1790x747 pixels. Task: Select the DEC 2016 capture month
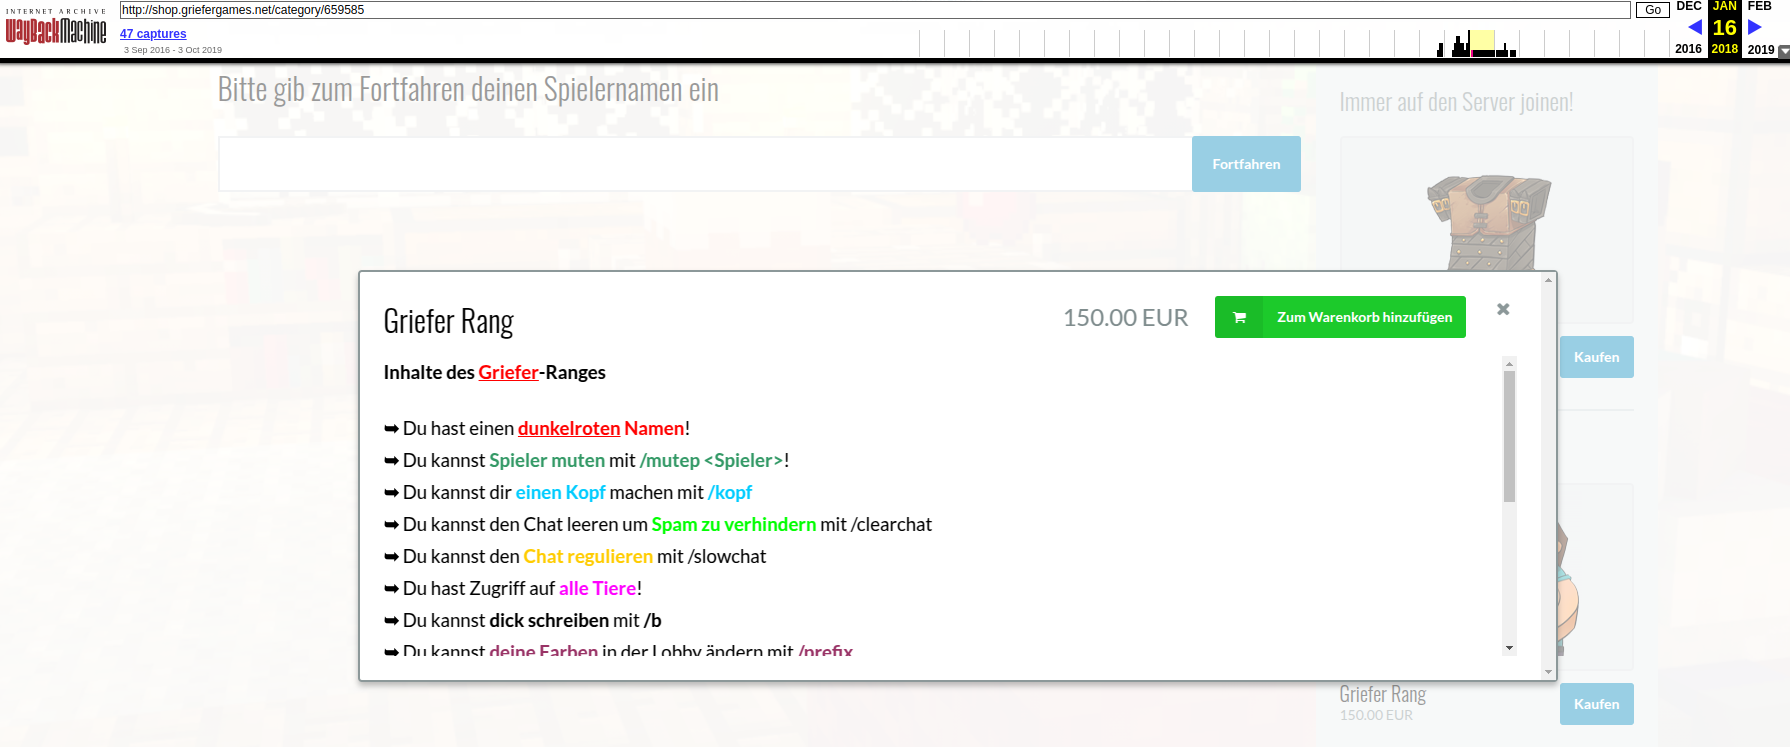click(x=1688, y=6)
